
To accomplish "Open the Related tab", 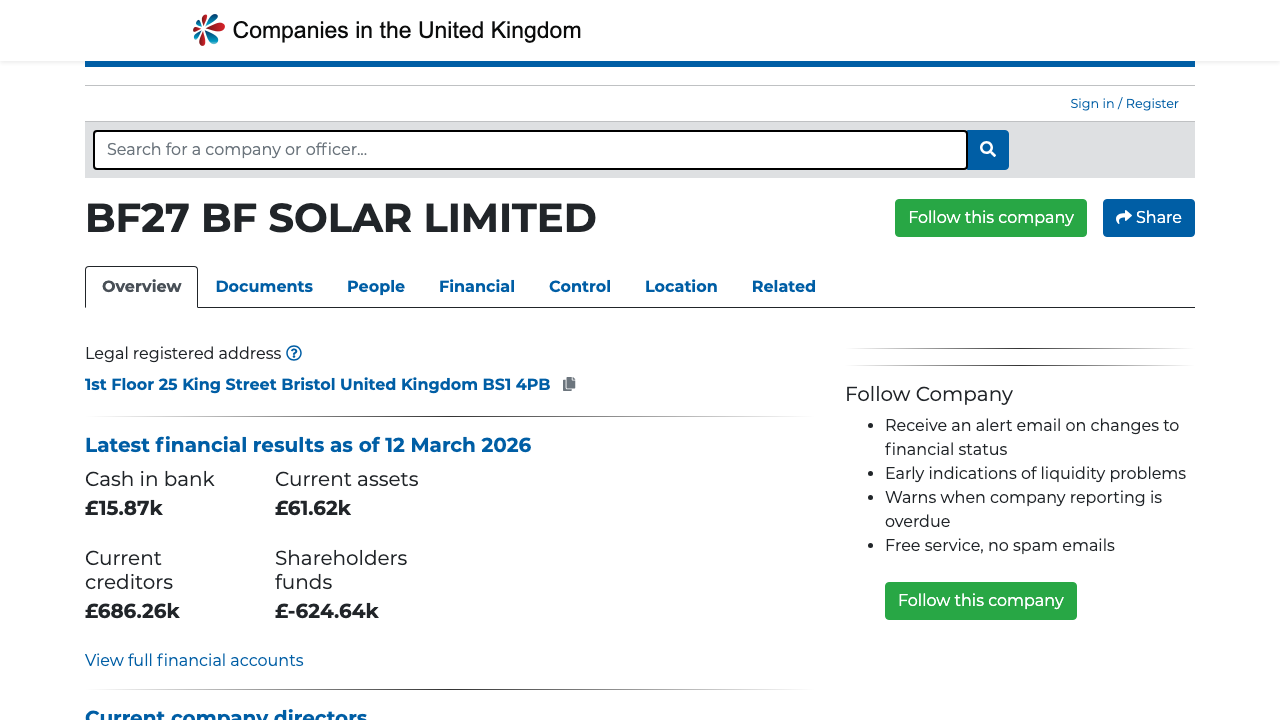I will coord(784,287).
